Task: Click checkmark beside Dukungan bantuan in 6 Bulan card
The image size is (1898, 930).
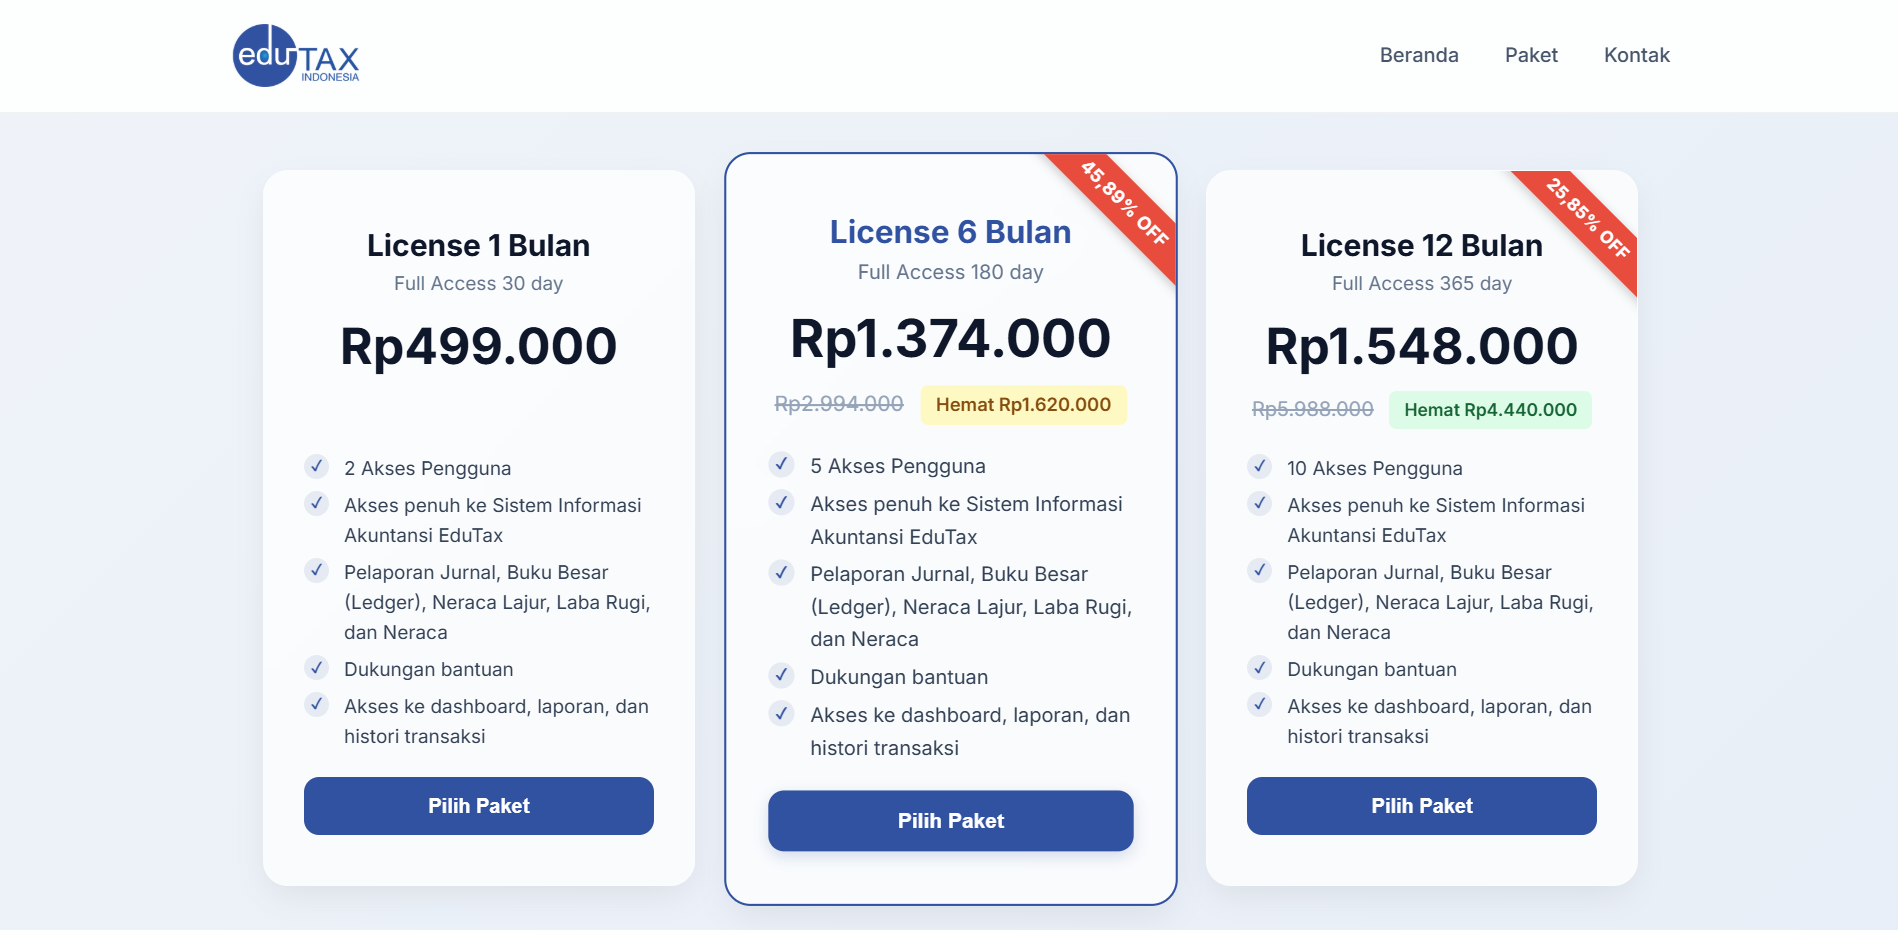Action: coord(782,676)
